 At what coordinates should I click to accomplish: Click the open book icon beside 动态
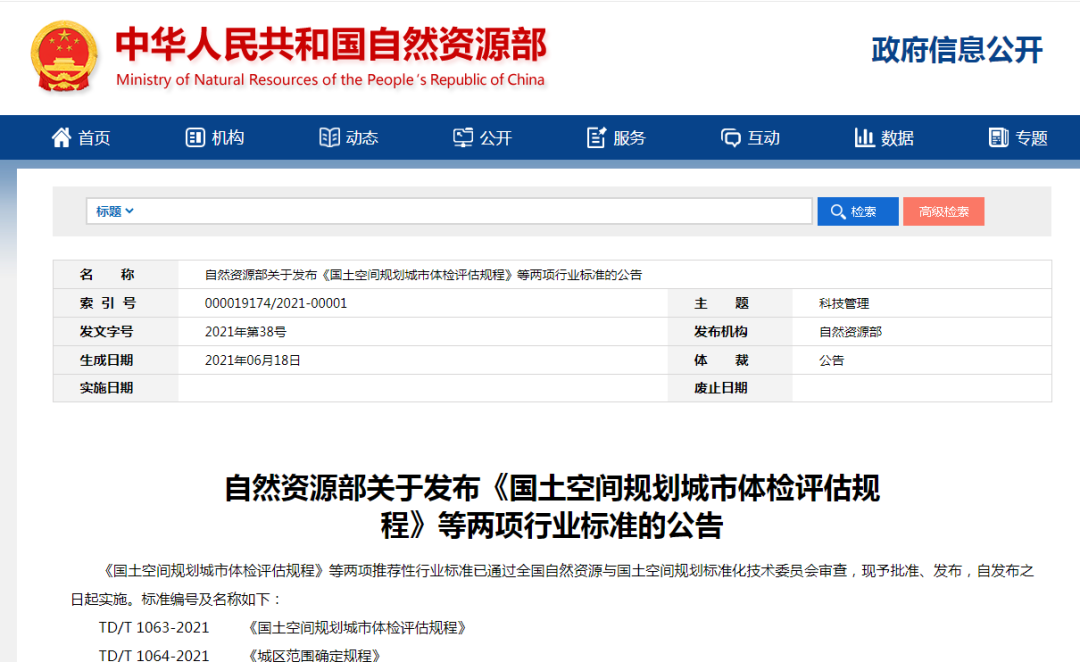point(329,138)
